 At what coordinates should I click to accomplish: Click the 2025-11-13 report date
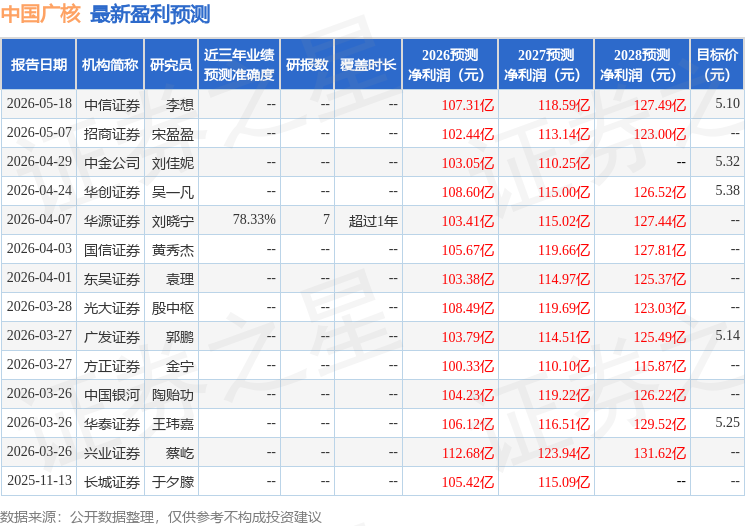[x=39, y=480]
